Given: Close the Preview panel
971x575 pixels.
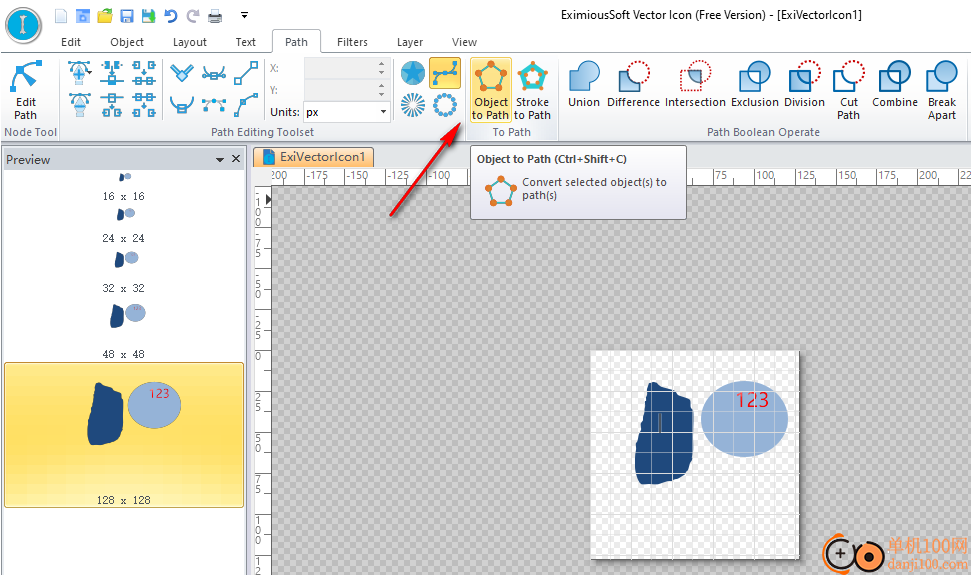Looking at the screenshot, I should coord(236,159).
